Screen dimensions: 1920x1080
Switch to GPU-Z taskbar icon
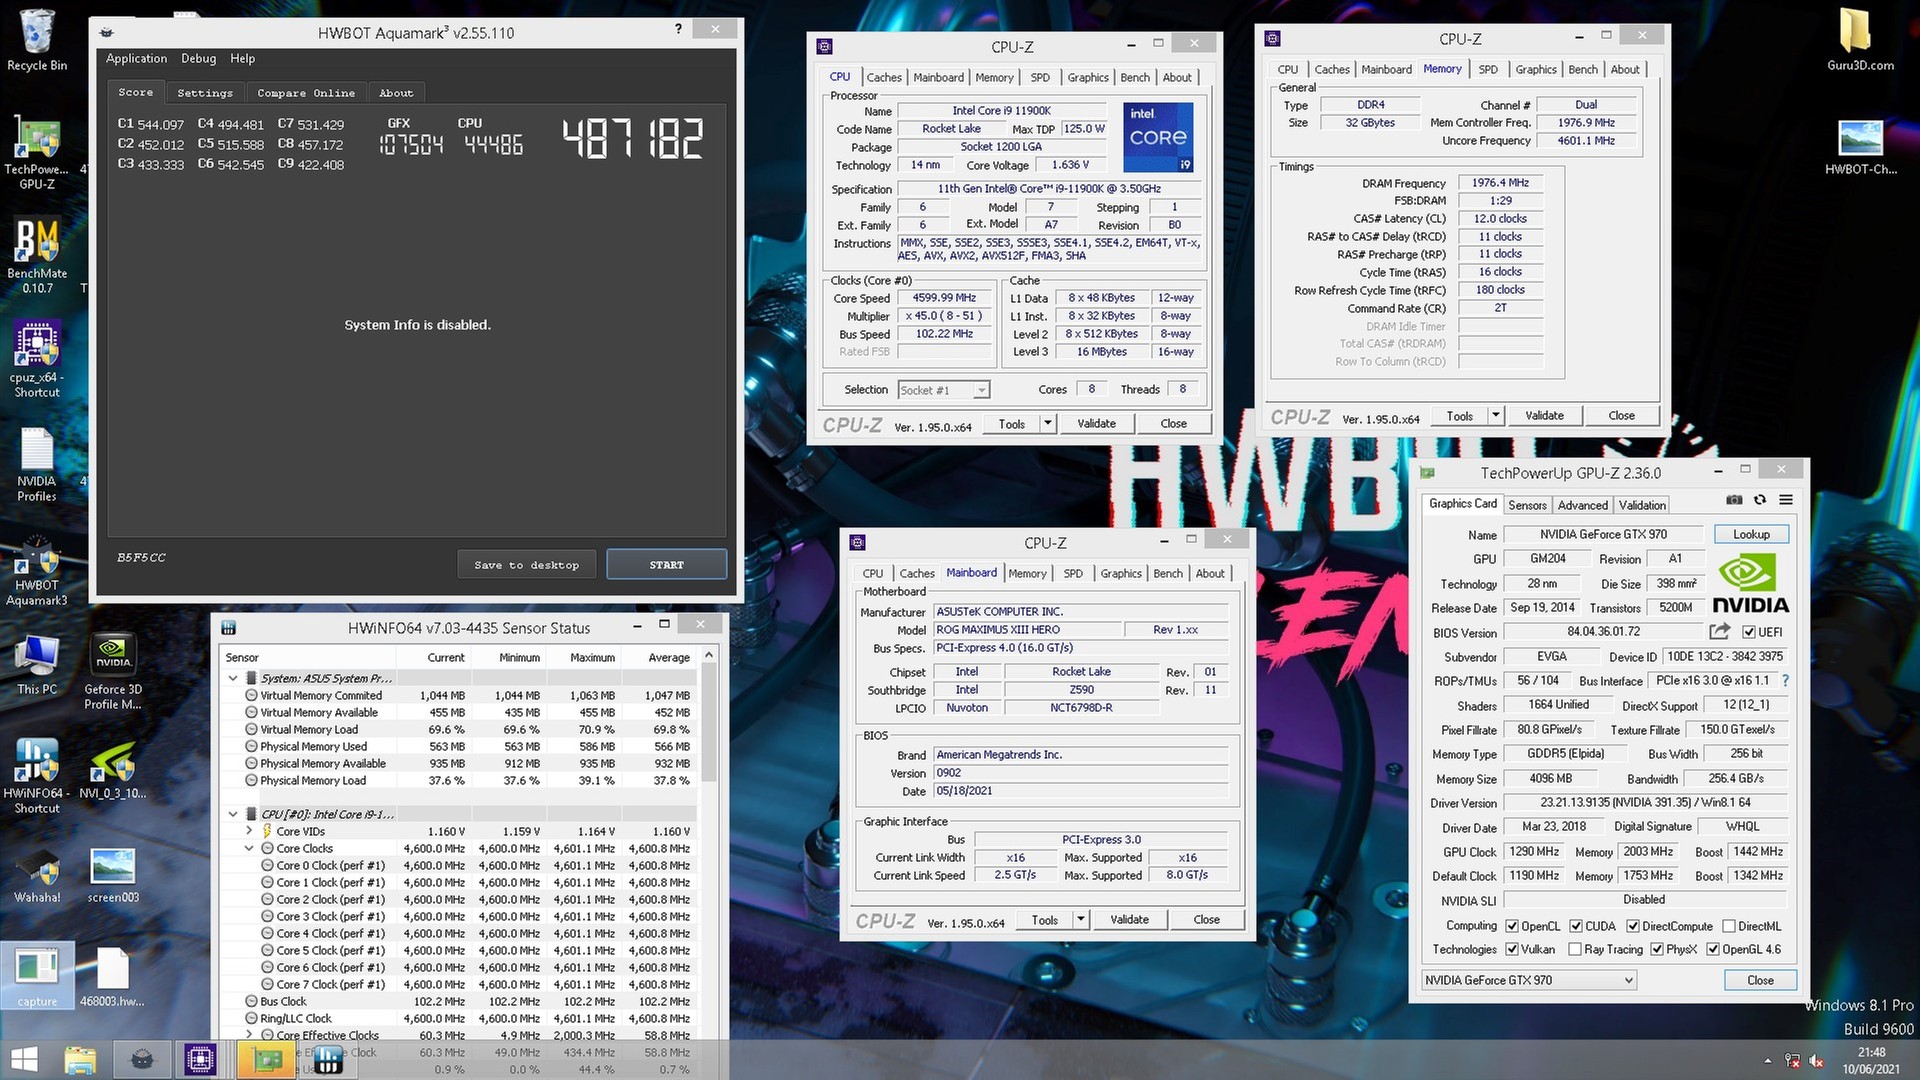pos(265,1060)
